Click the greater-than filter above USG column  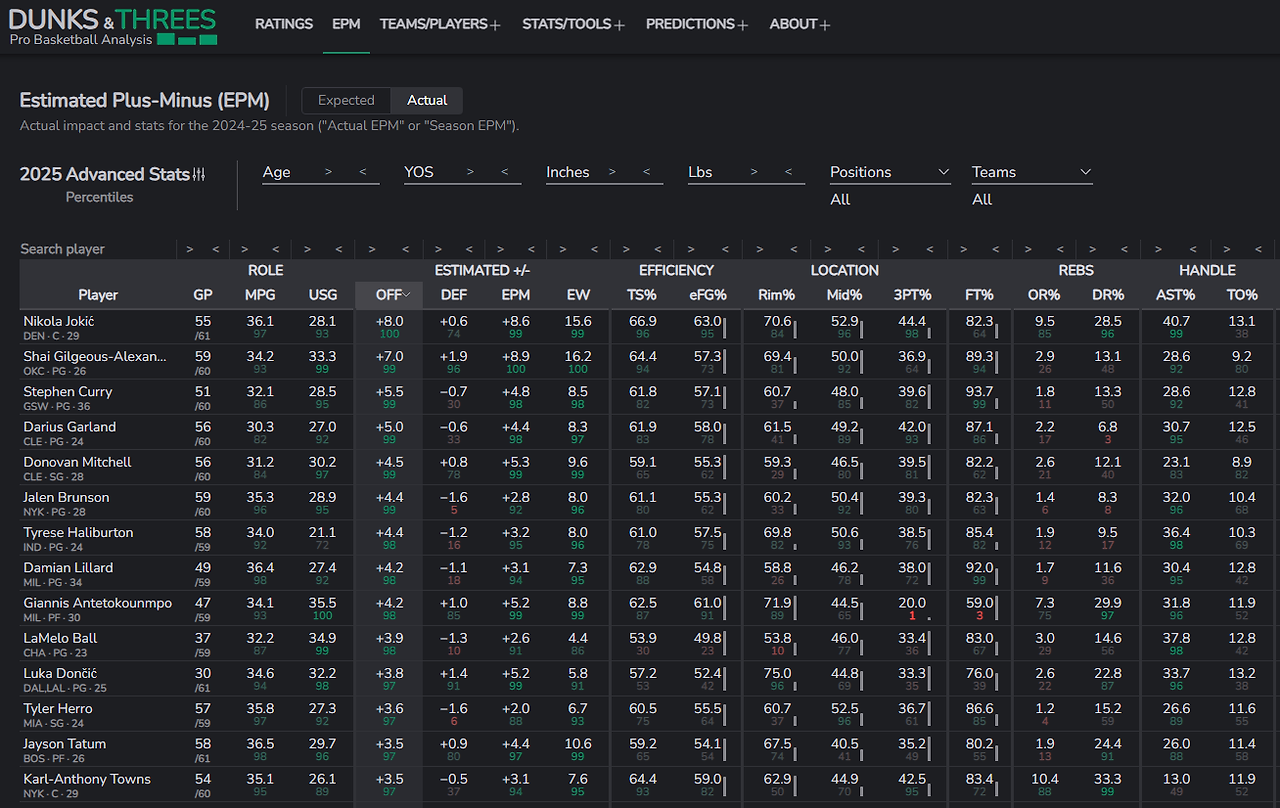[308, 249]
